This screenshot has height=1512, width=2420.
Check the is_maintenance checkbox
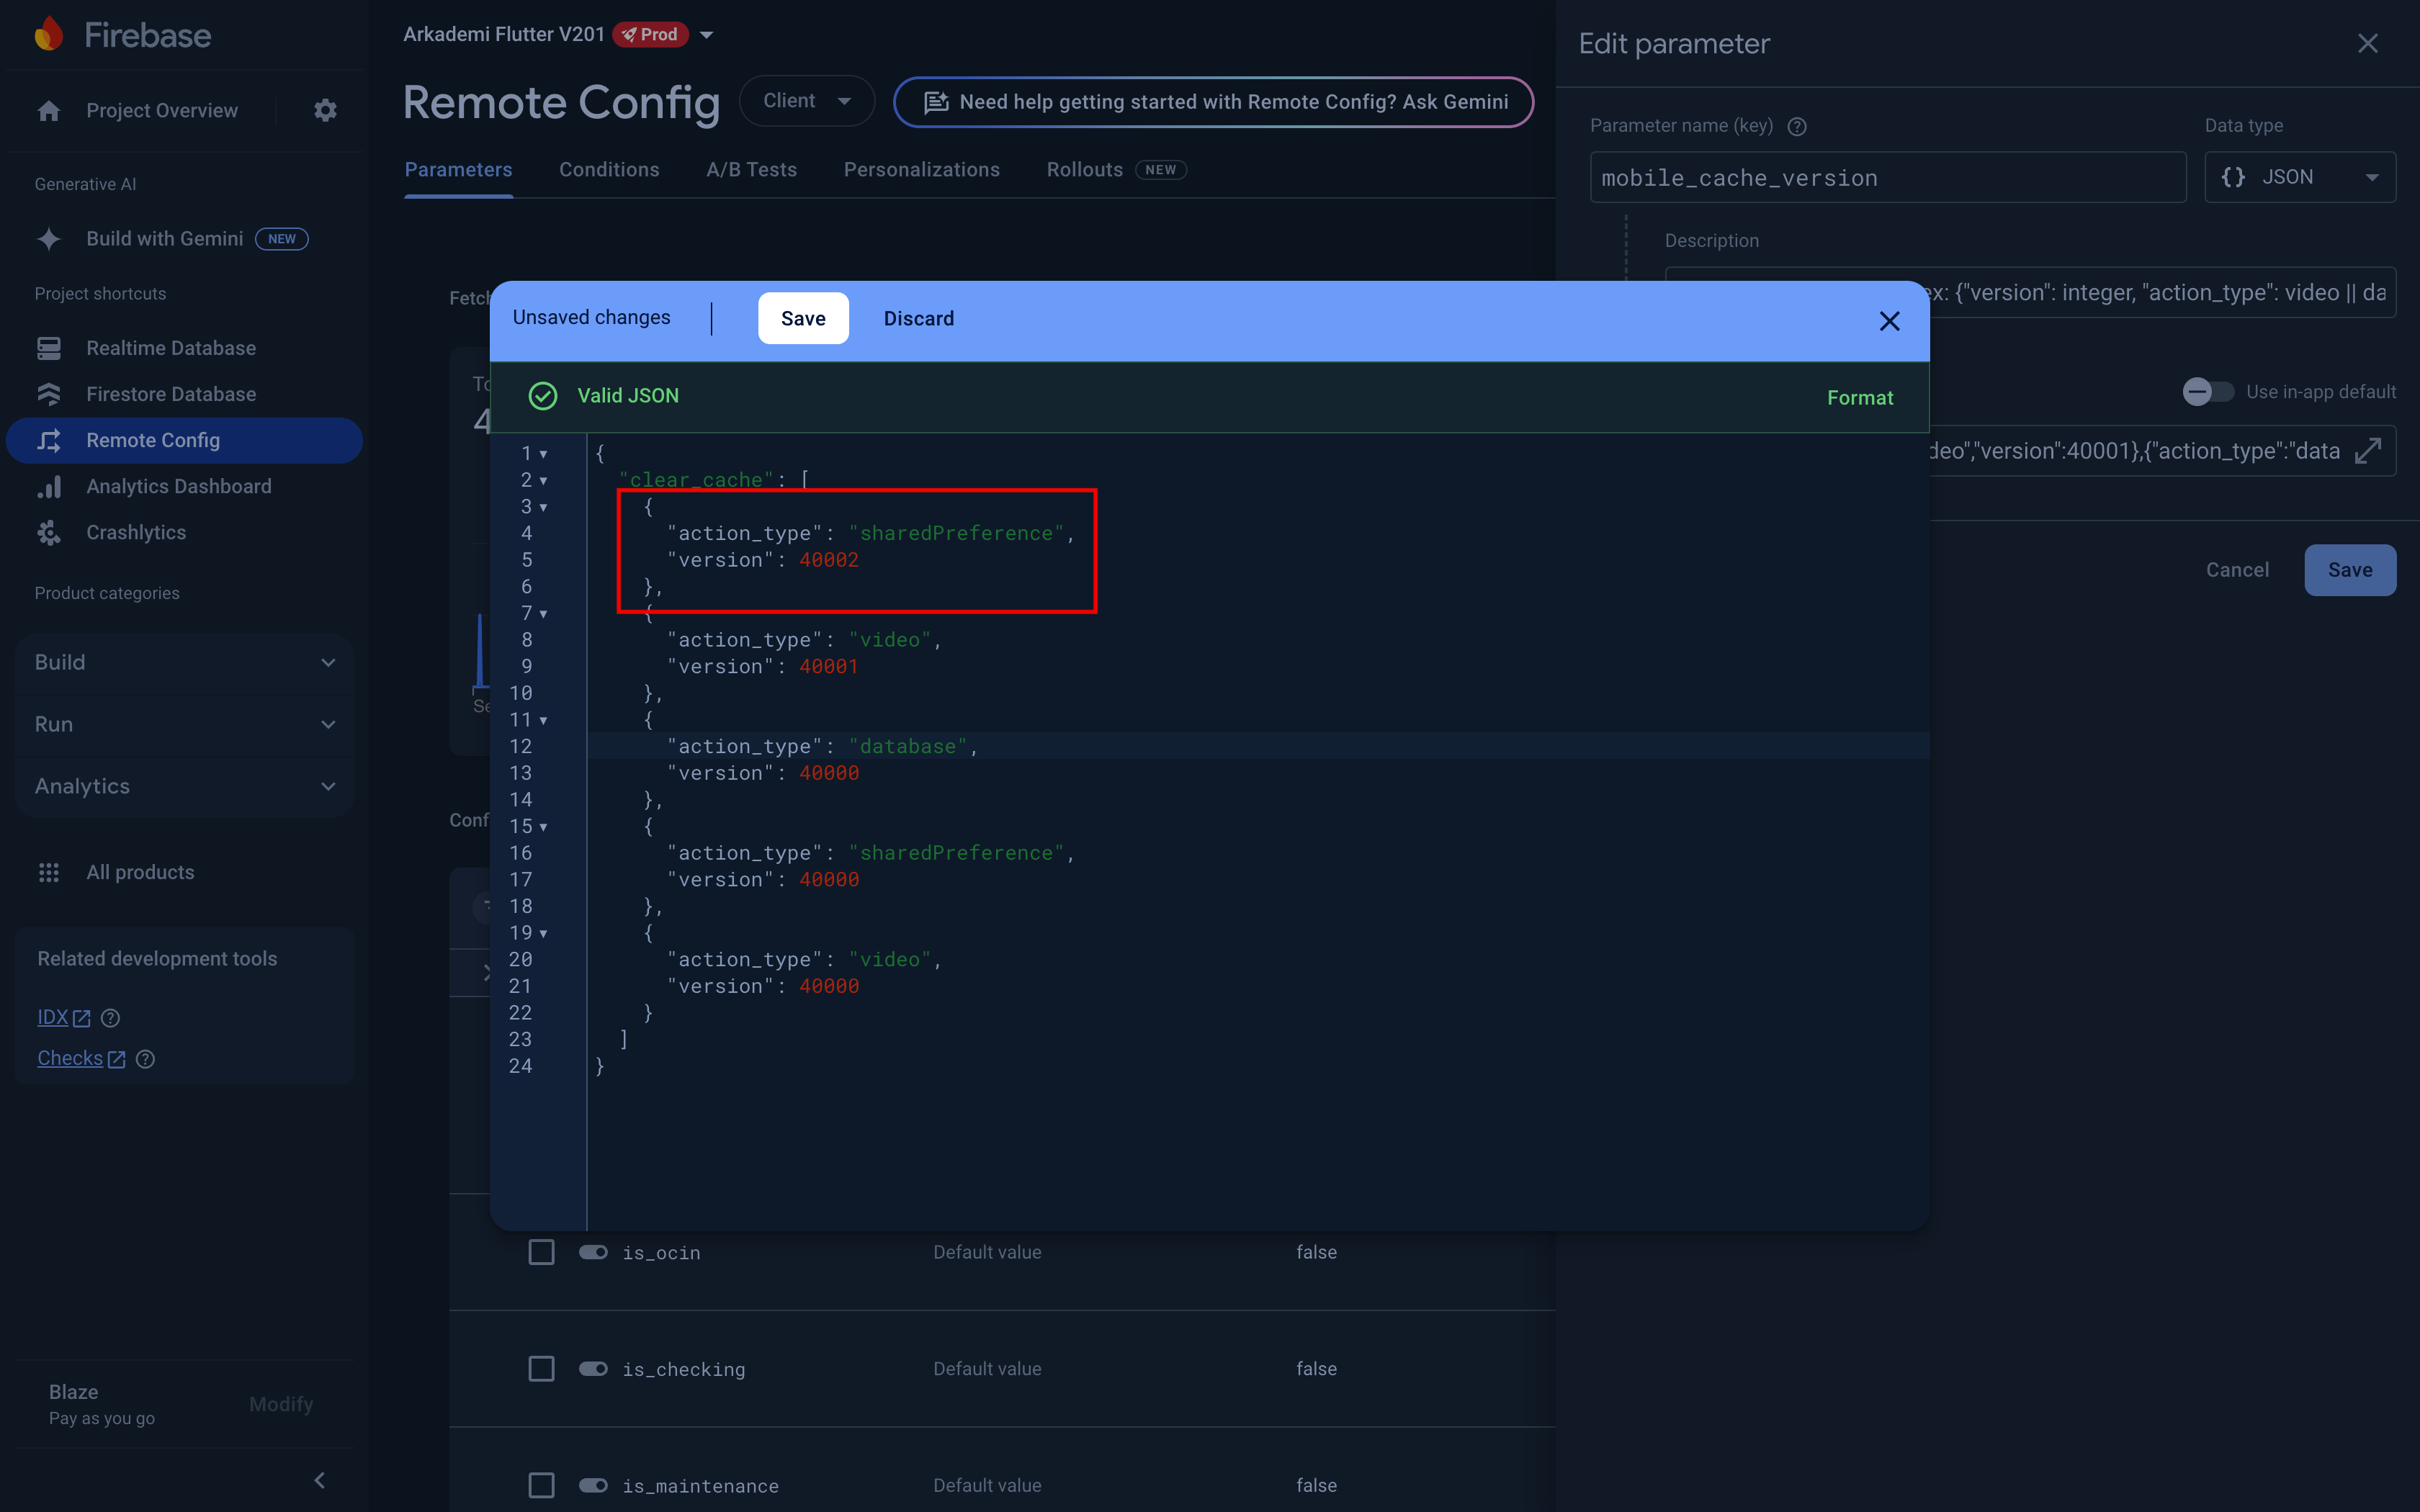[x=541, y=1485]
